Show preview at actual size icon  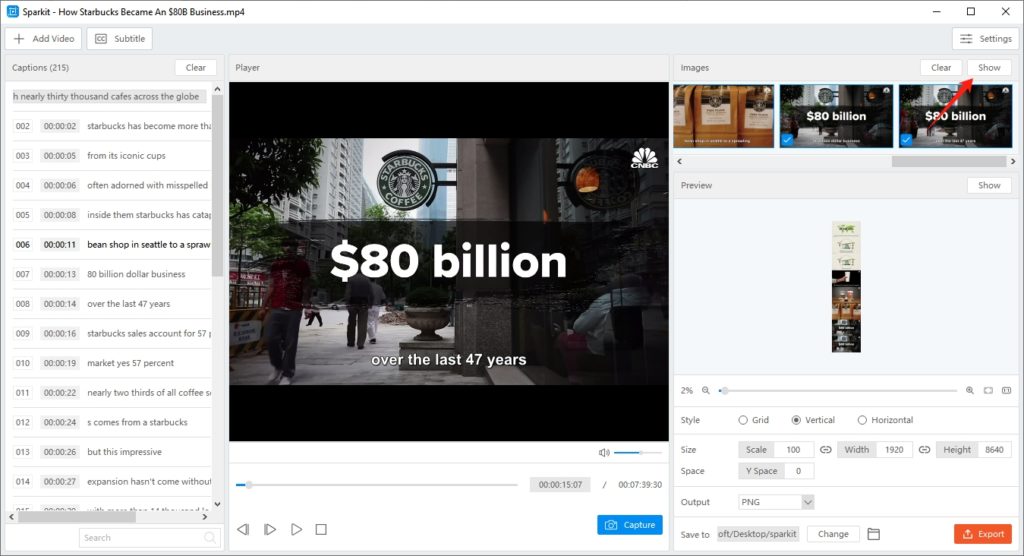point(1006,390)
